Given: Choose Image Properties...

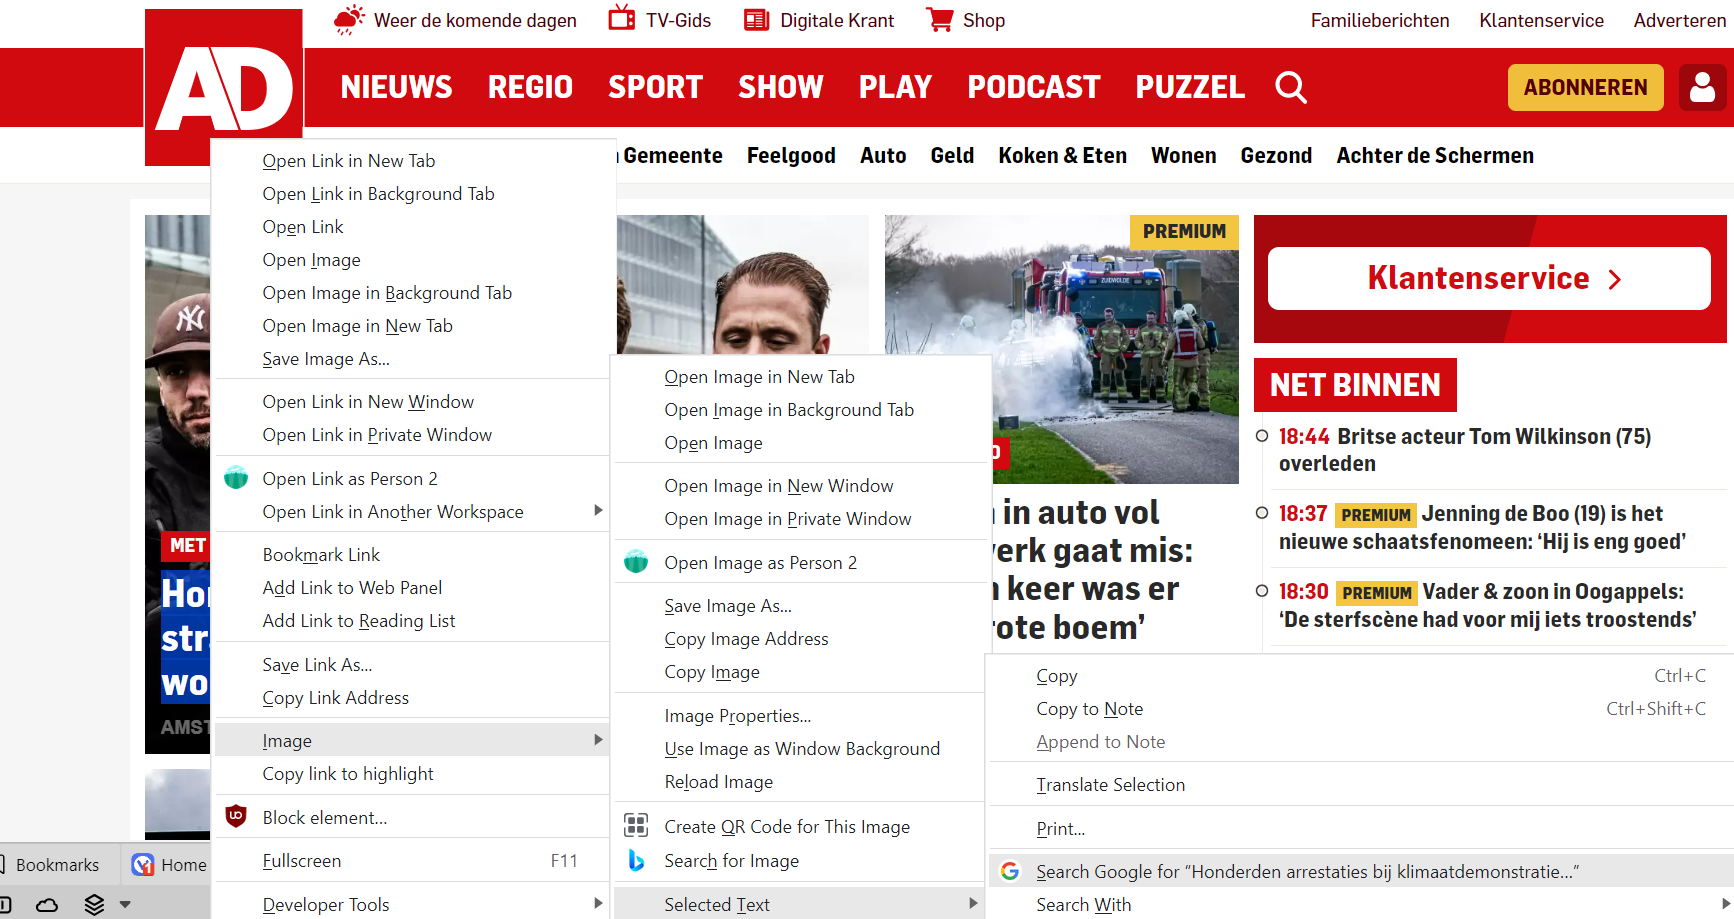Looking at the screenshot, I should pyautogui.click(x=800, y=715).
